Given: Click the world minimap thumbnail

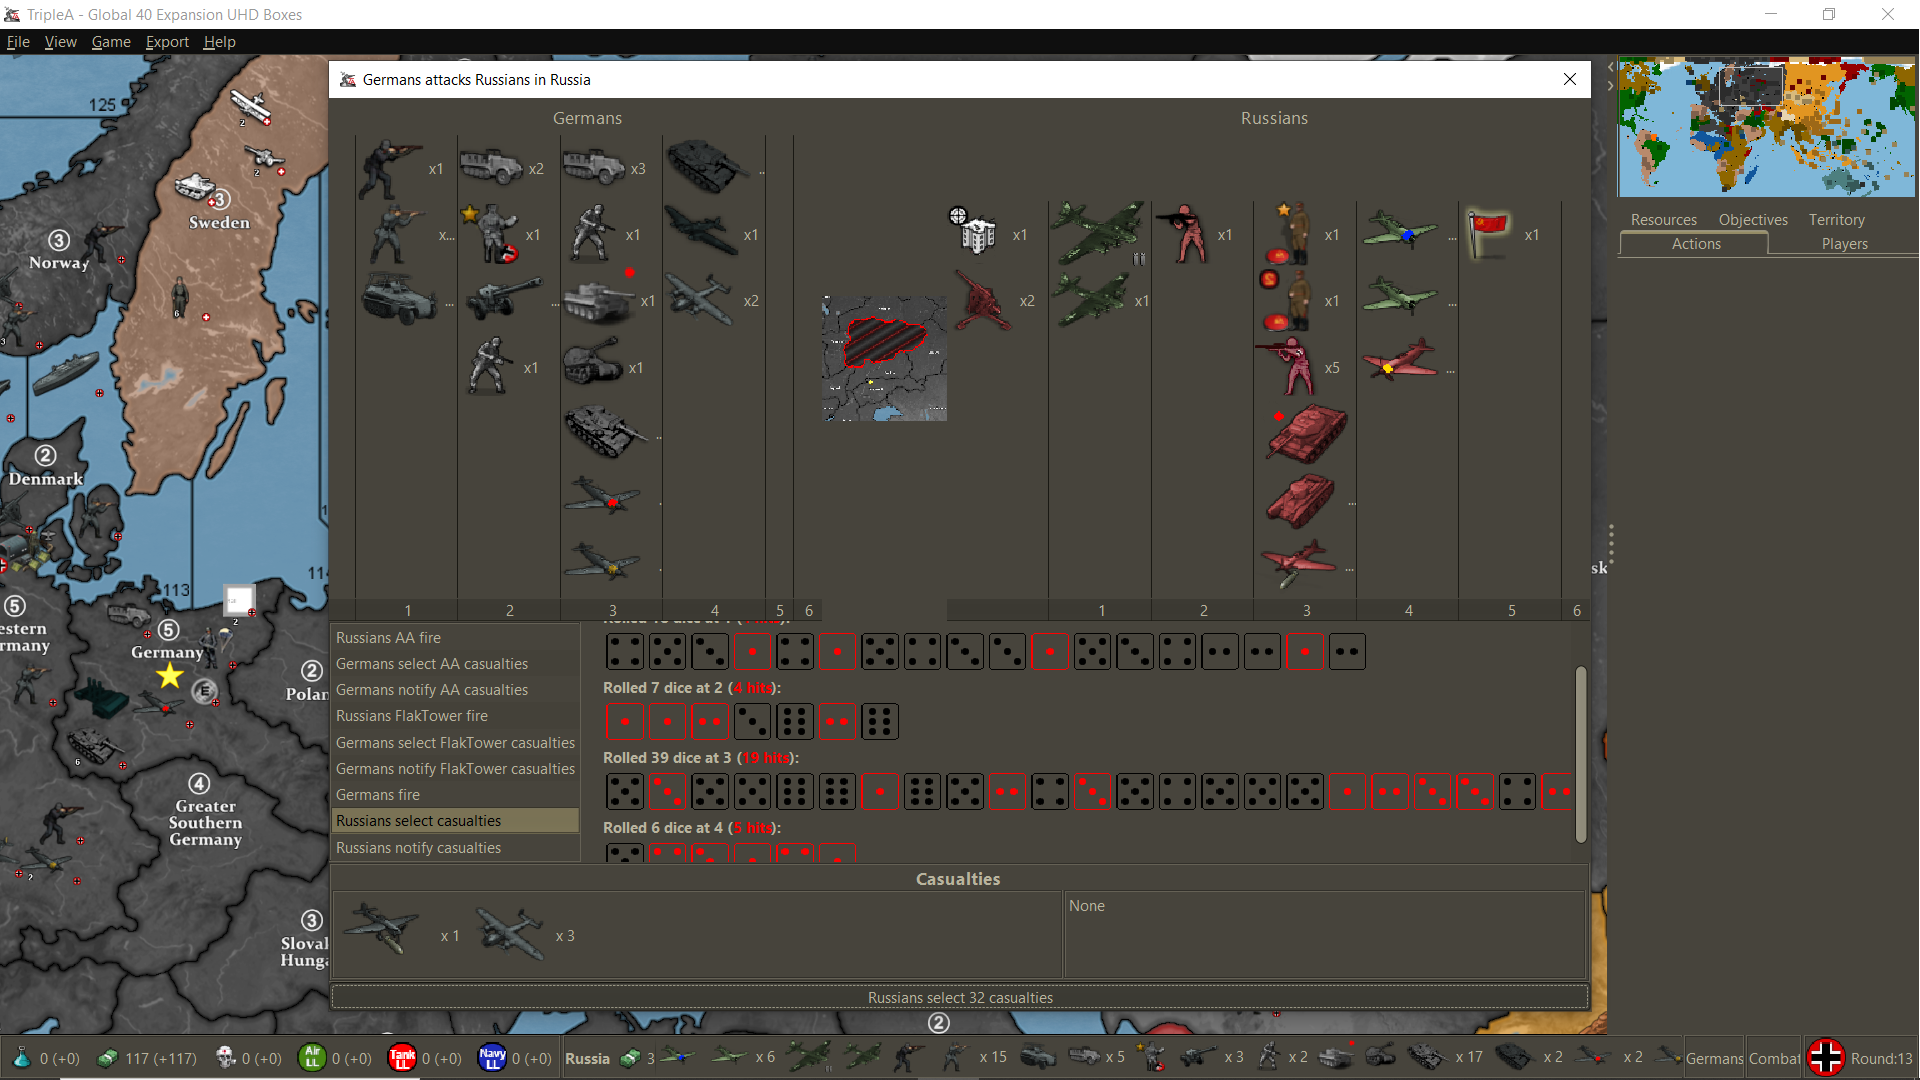Looking at the screenshot, I should coord(1766,127).
